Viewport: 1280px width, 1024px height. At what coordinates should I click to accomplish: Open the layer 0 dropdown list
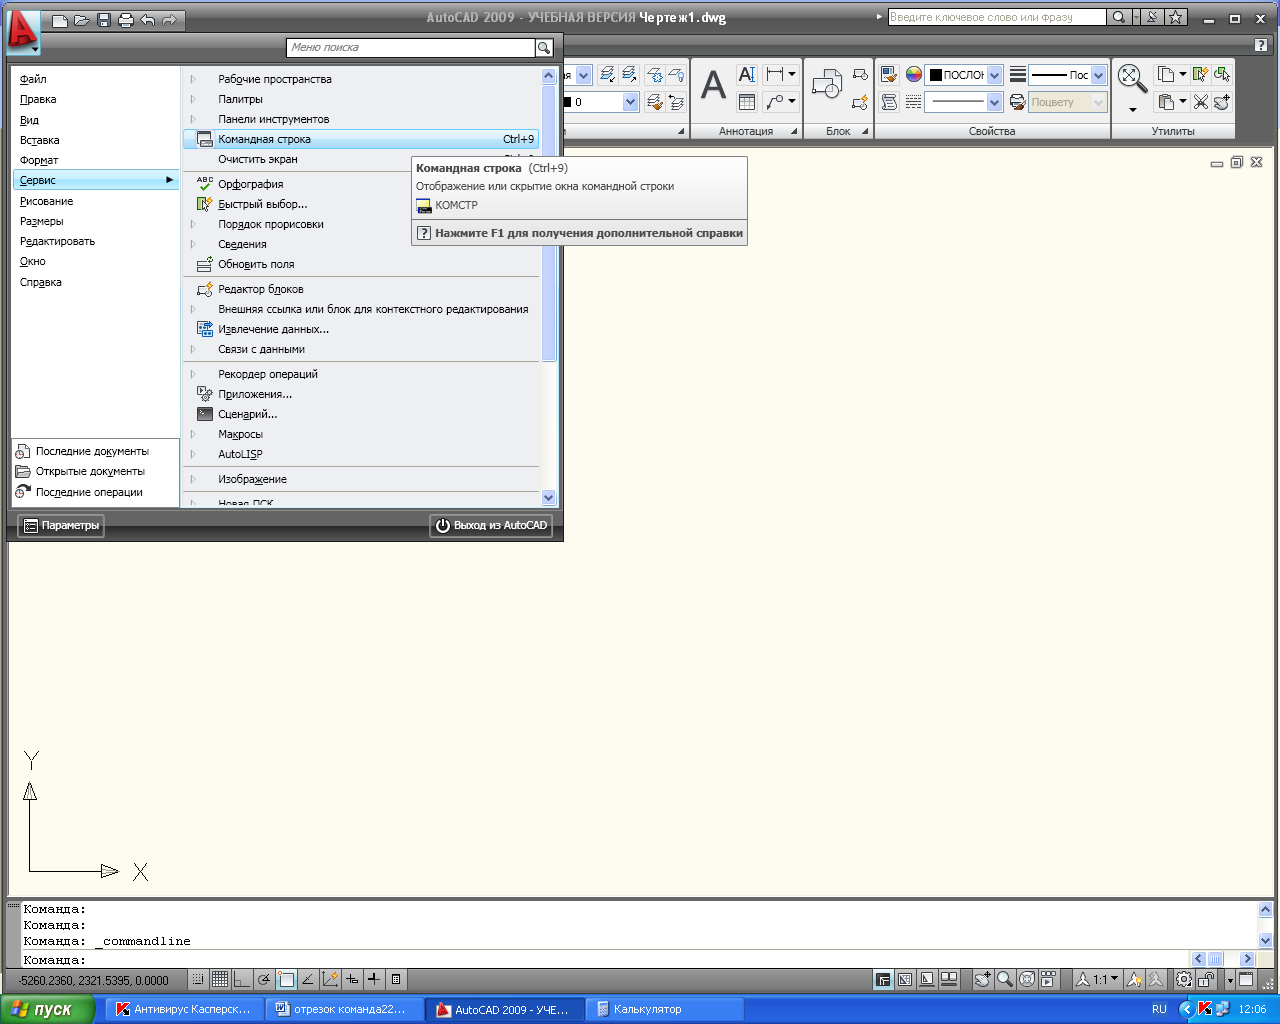(x=630, y=102)
